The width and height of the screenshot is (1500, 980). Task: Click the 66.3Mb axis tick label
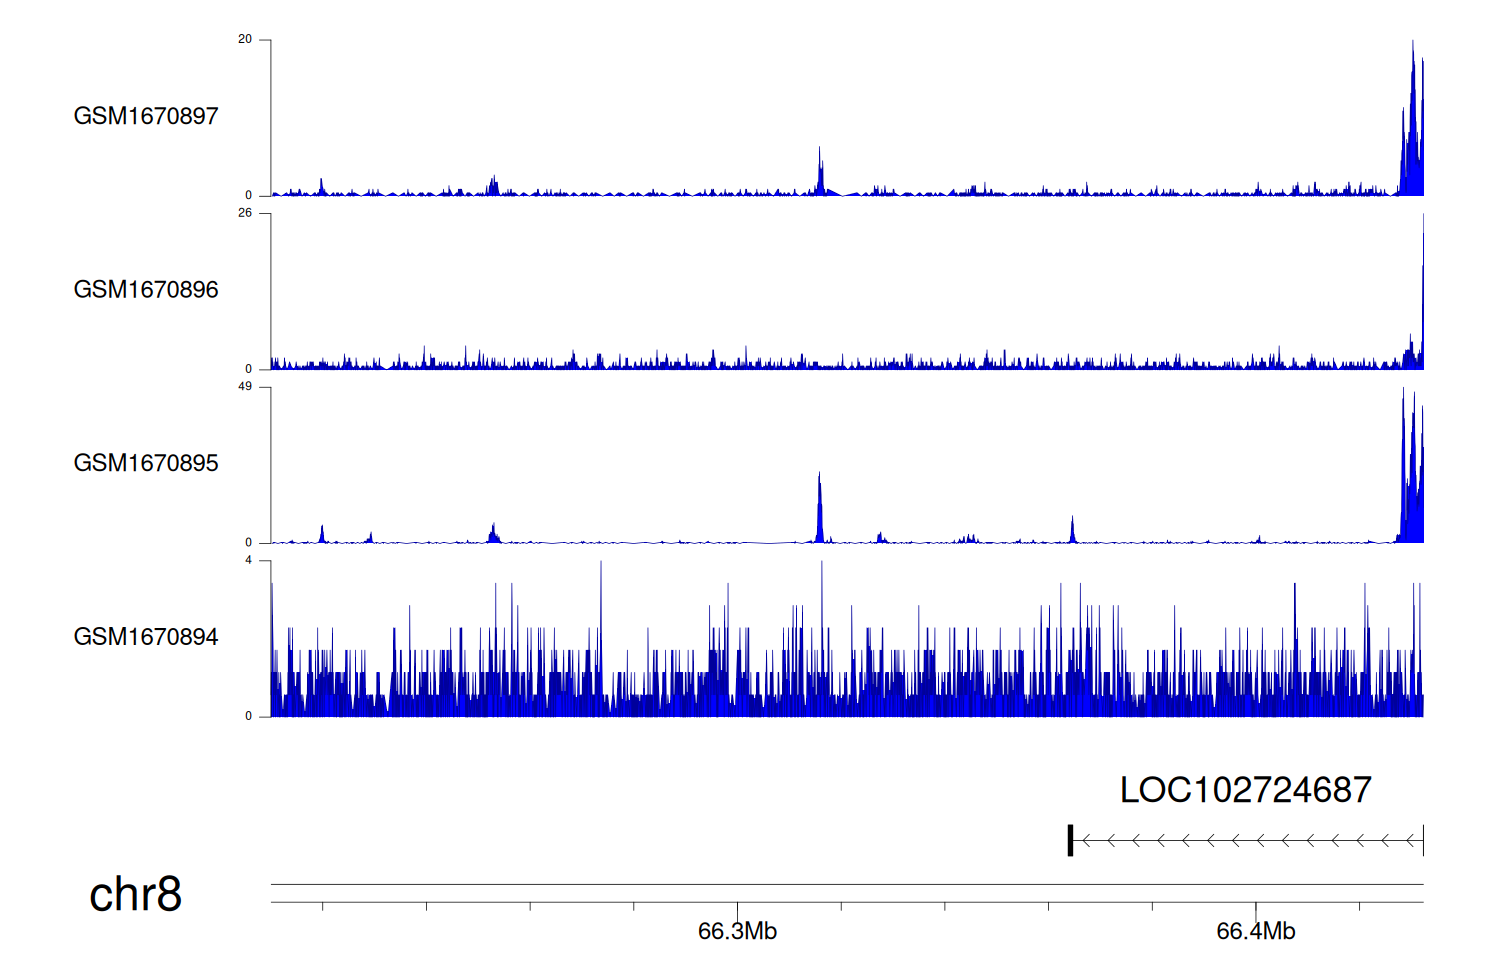click(x=737, y=931)
